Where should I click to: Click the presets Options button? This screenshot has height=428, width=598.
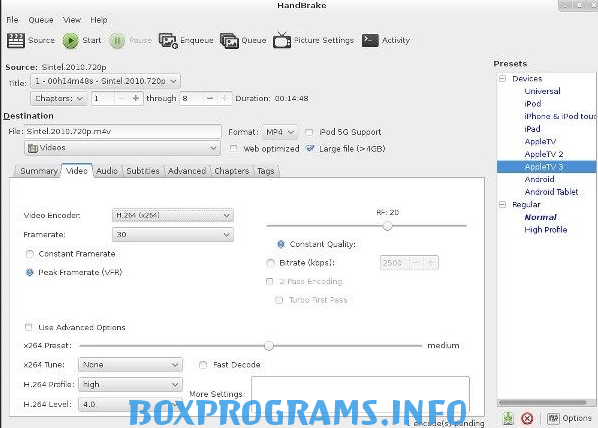point(569,418)
